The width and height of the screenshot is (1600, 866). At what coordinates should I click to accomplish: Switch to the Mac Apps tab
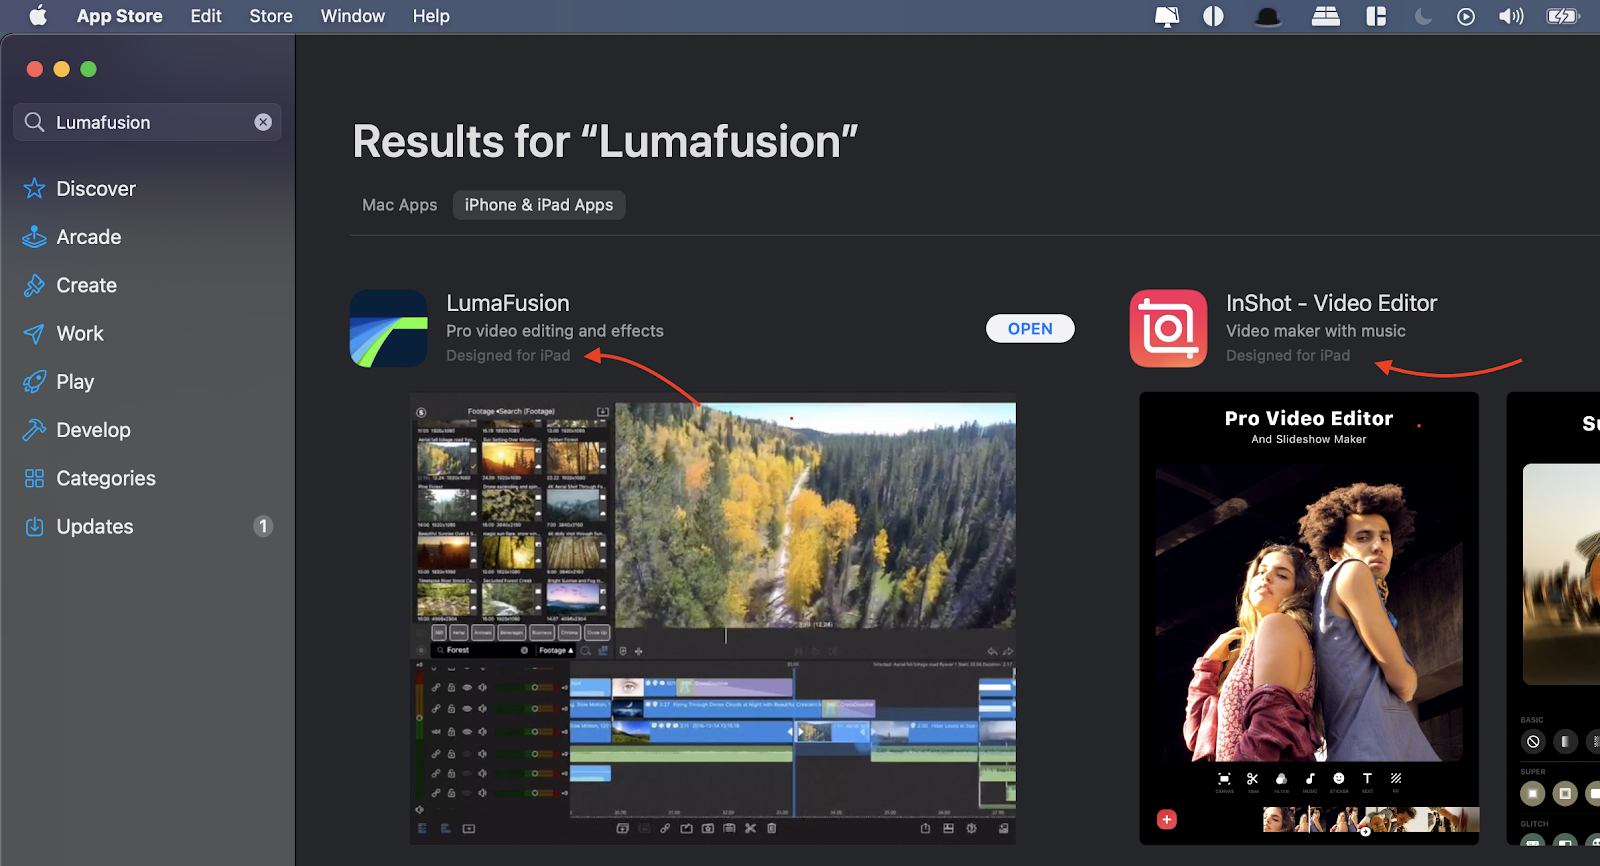(x=400, y=205)
